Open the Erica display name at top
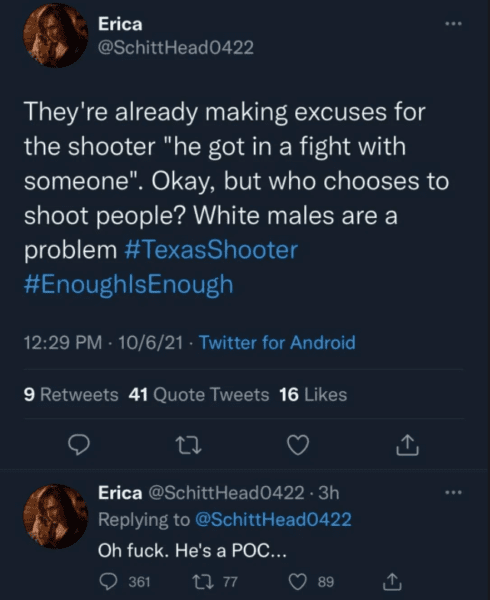This screenshot has height=600, width=490. point(120,24)
